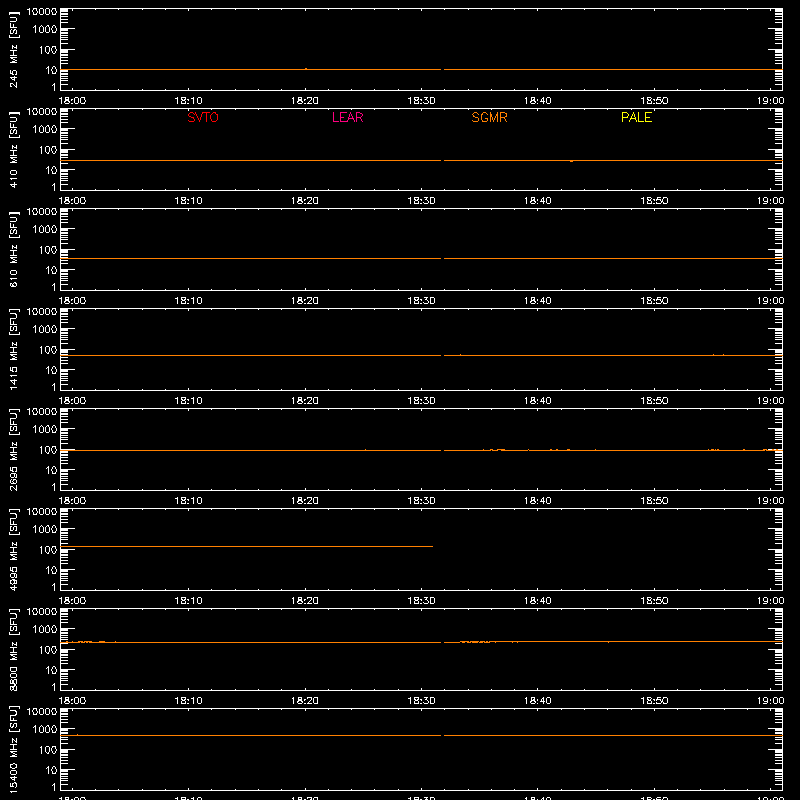Click the 18:50 tick label under 1415 MHz plot

[654, 401]
